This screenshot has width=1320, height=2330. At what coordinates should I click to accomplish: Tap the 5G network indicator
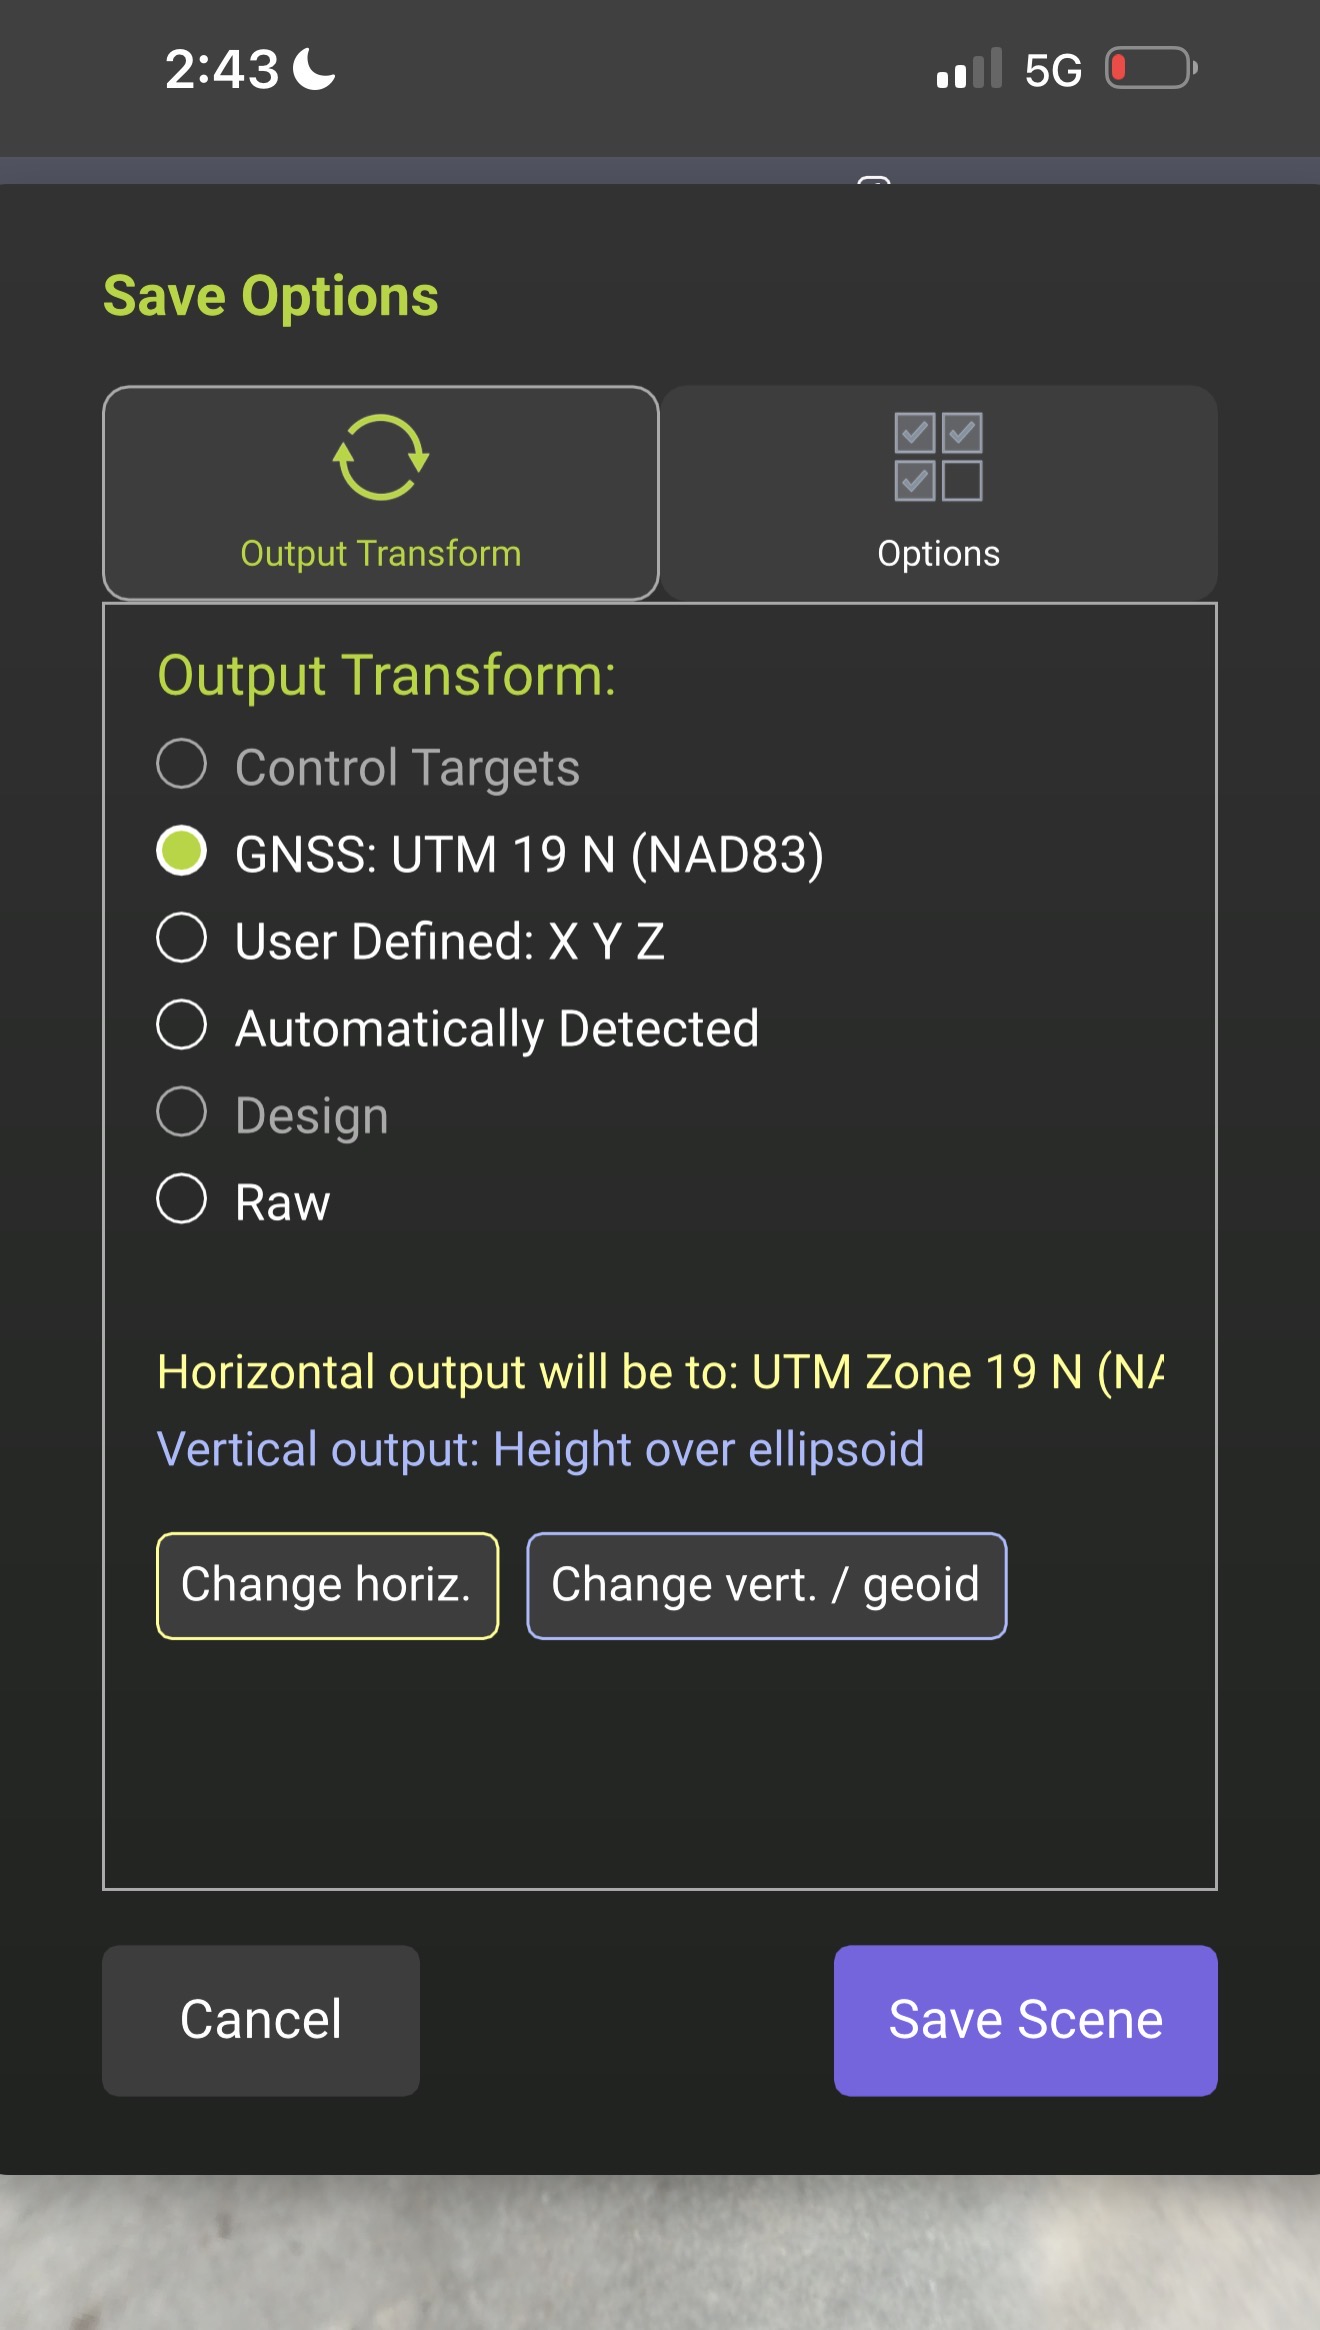[x=1053, y=71]
